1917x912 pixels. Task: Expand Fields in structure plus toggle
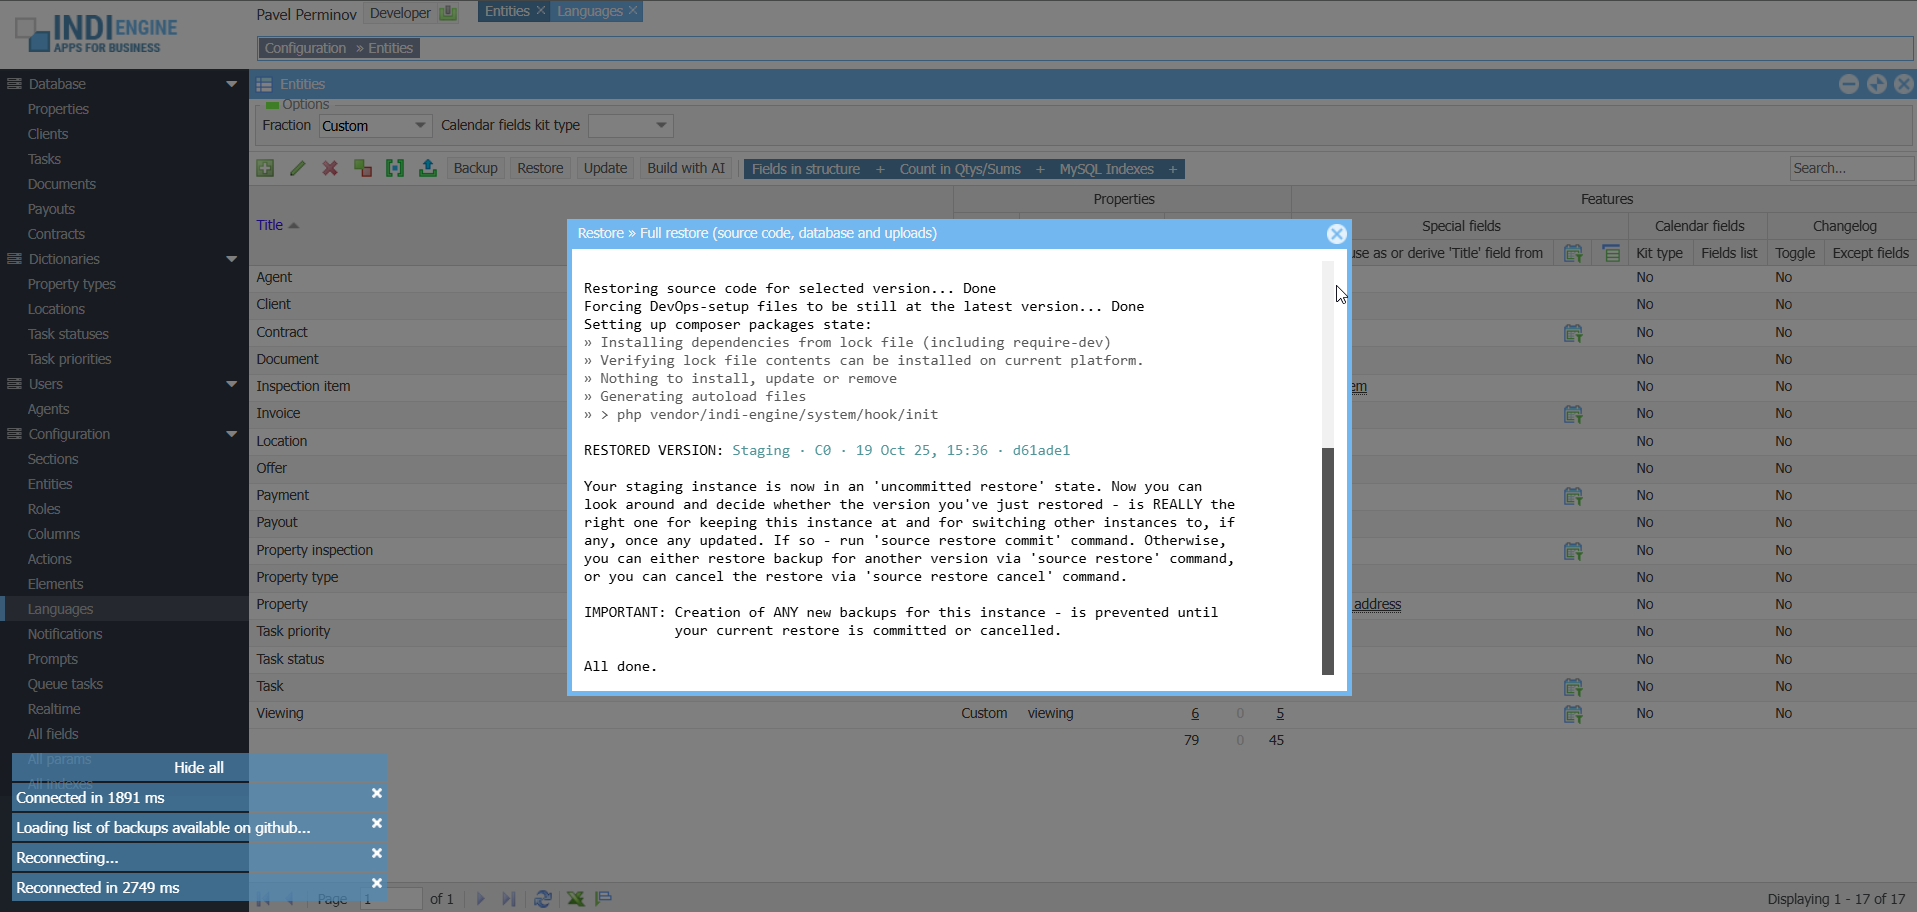(x=880, y=169)
